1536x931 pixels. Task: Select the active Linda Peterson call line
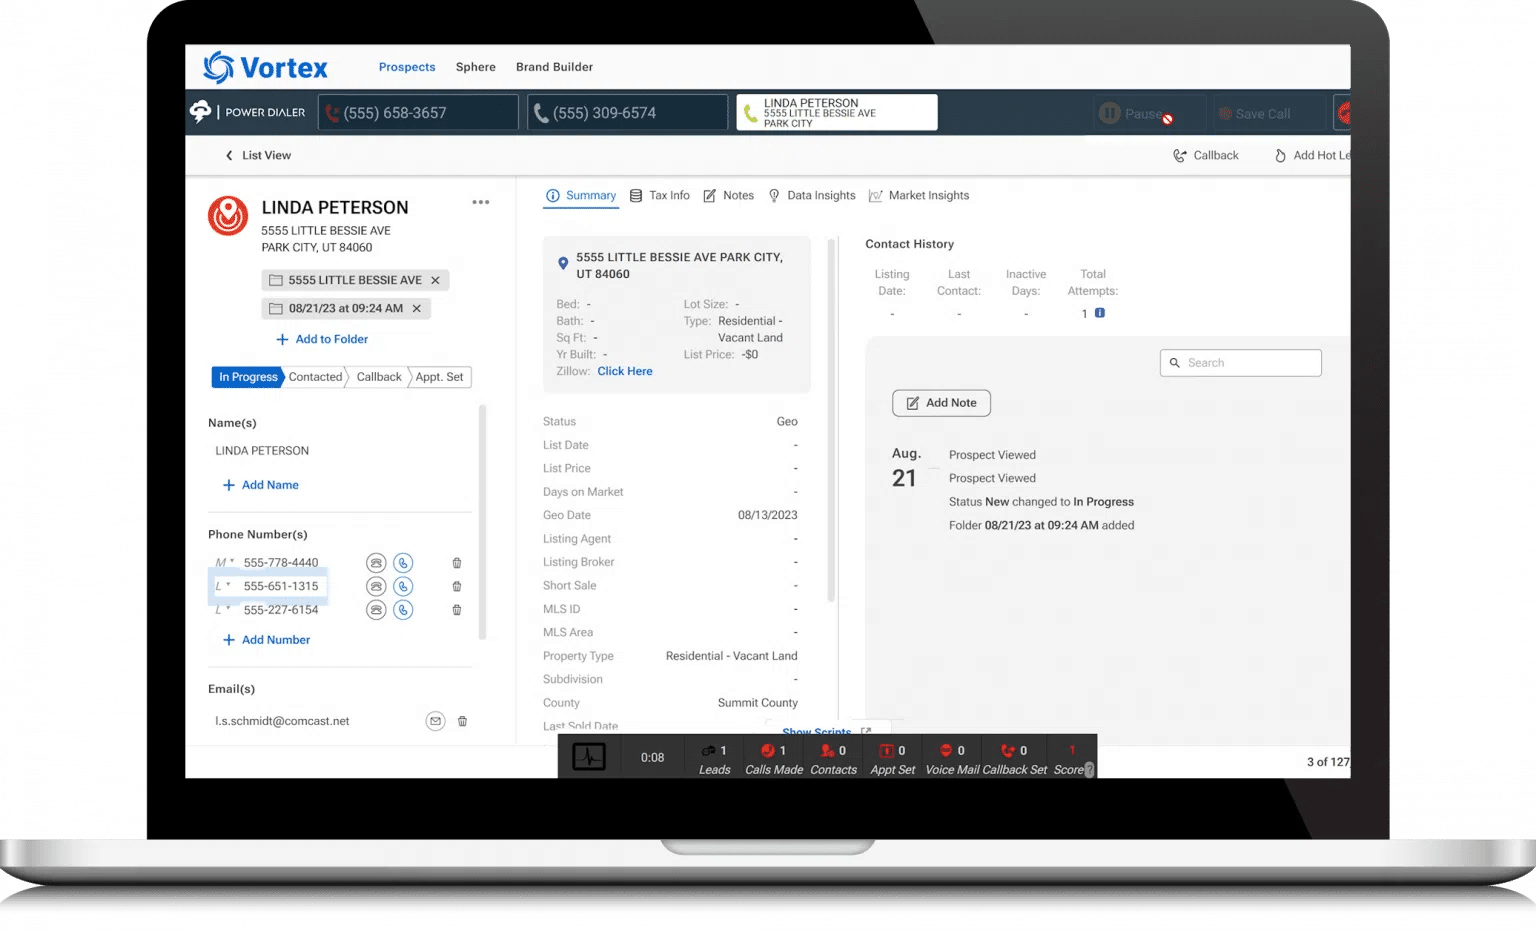point(837,113)
